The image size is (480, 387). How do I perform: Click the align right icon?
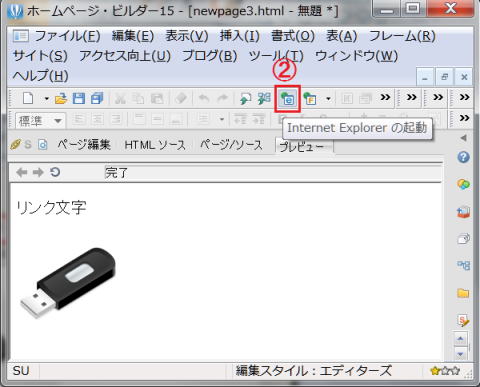click(x=116, y=119)
